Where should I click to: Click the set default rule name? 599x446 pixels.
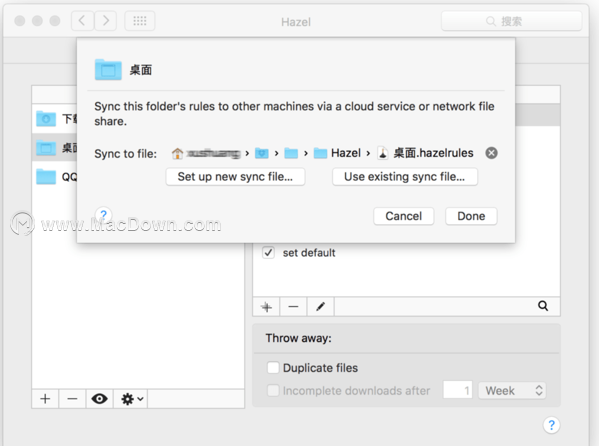tap(309, 253)
